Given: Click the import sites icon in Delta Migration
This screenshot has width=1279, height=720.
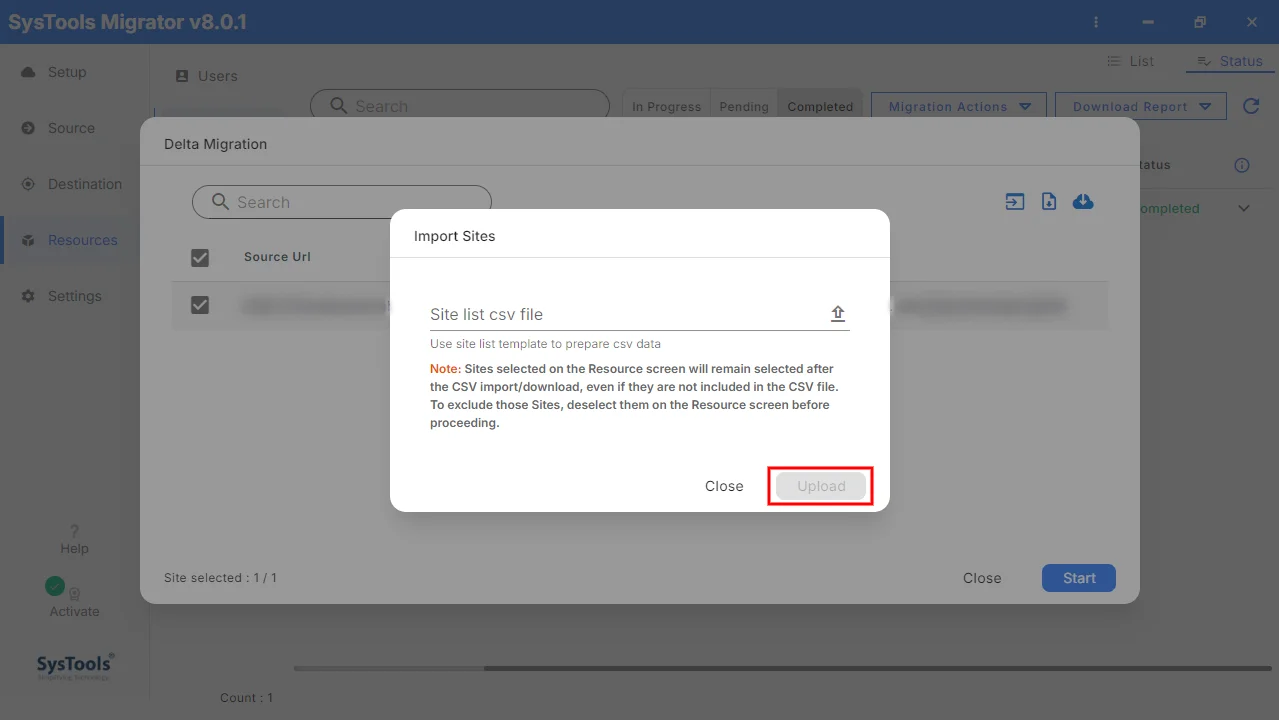Looking at the screenshot, I should 1015,202.
